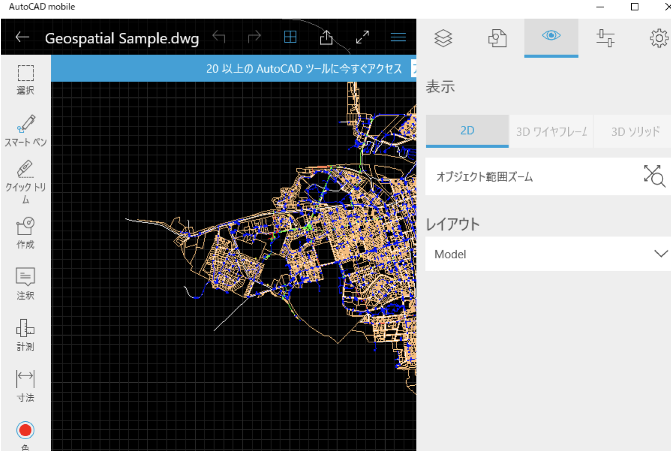
Task: Click Geospatial Sample.dwg file title
Action: point(122,38)
